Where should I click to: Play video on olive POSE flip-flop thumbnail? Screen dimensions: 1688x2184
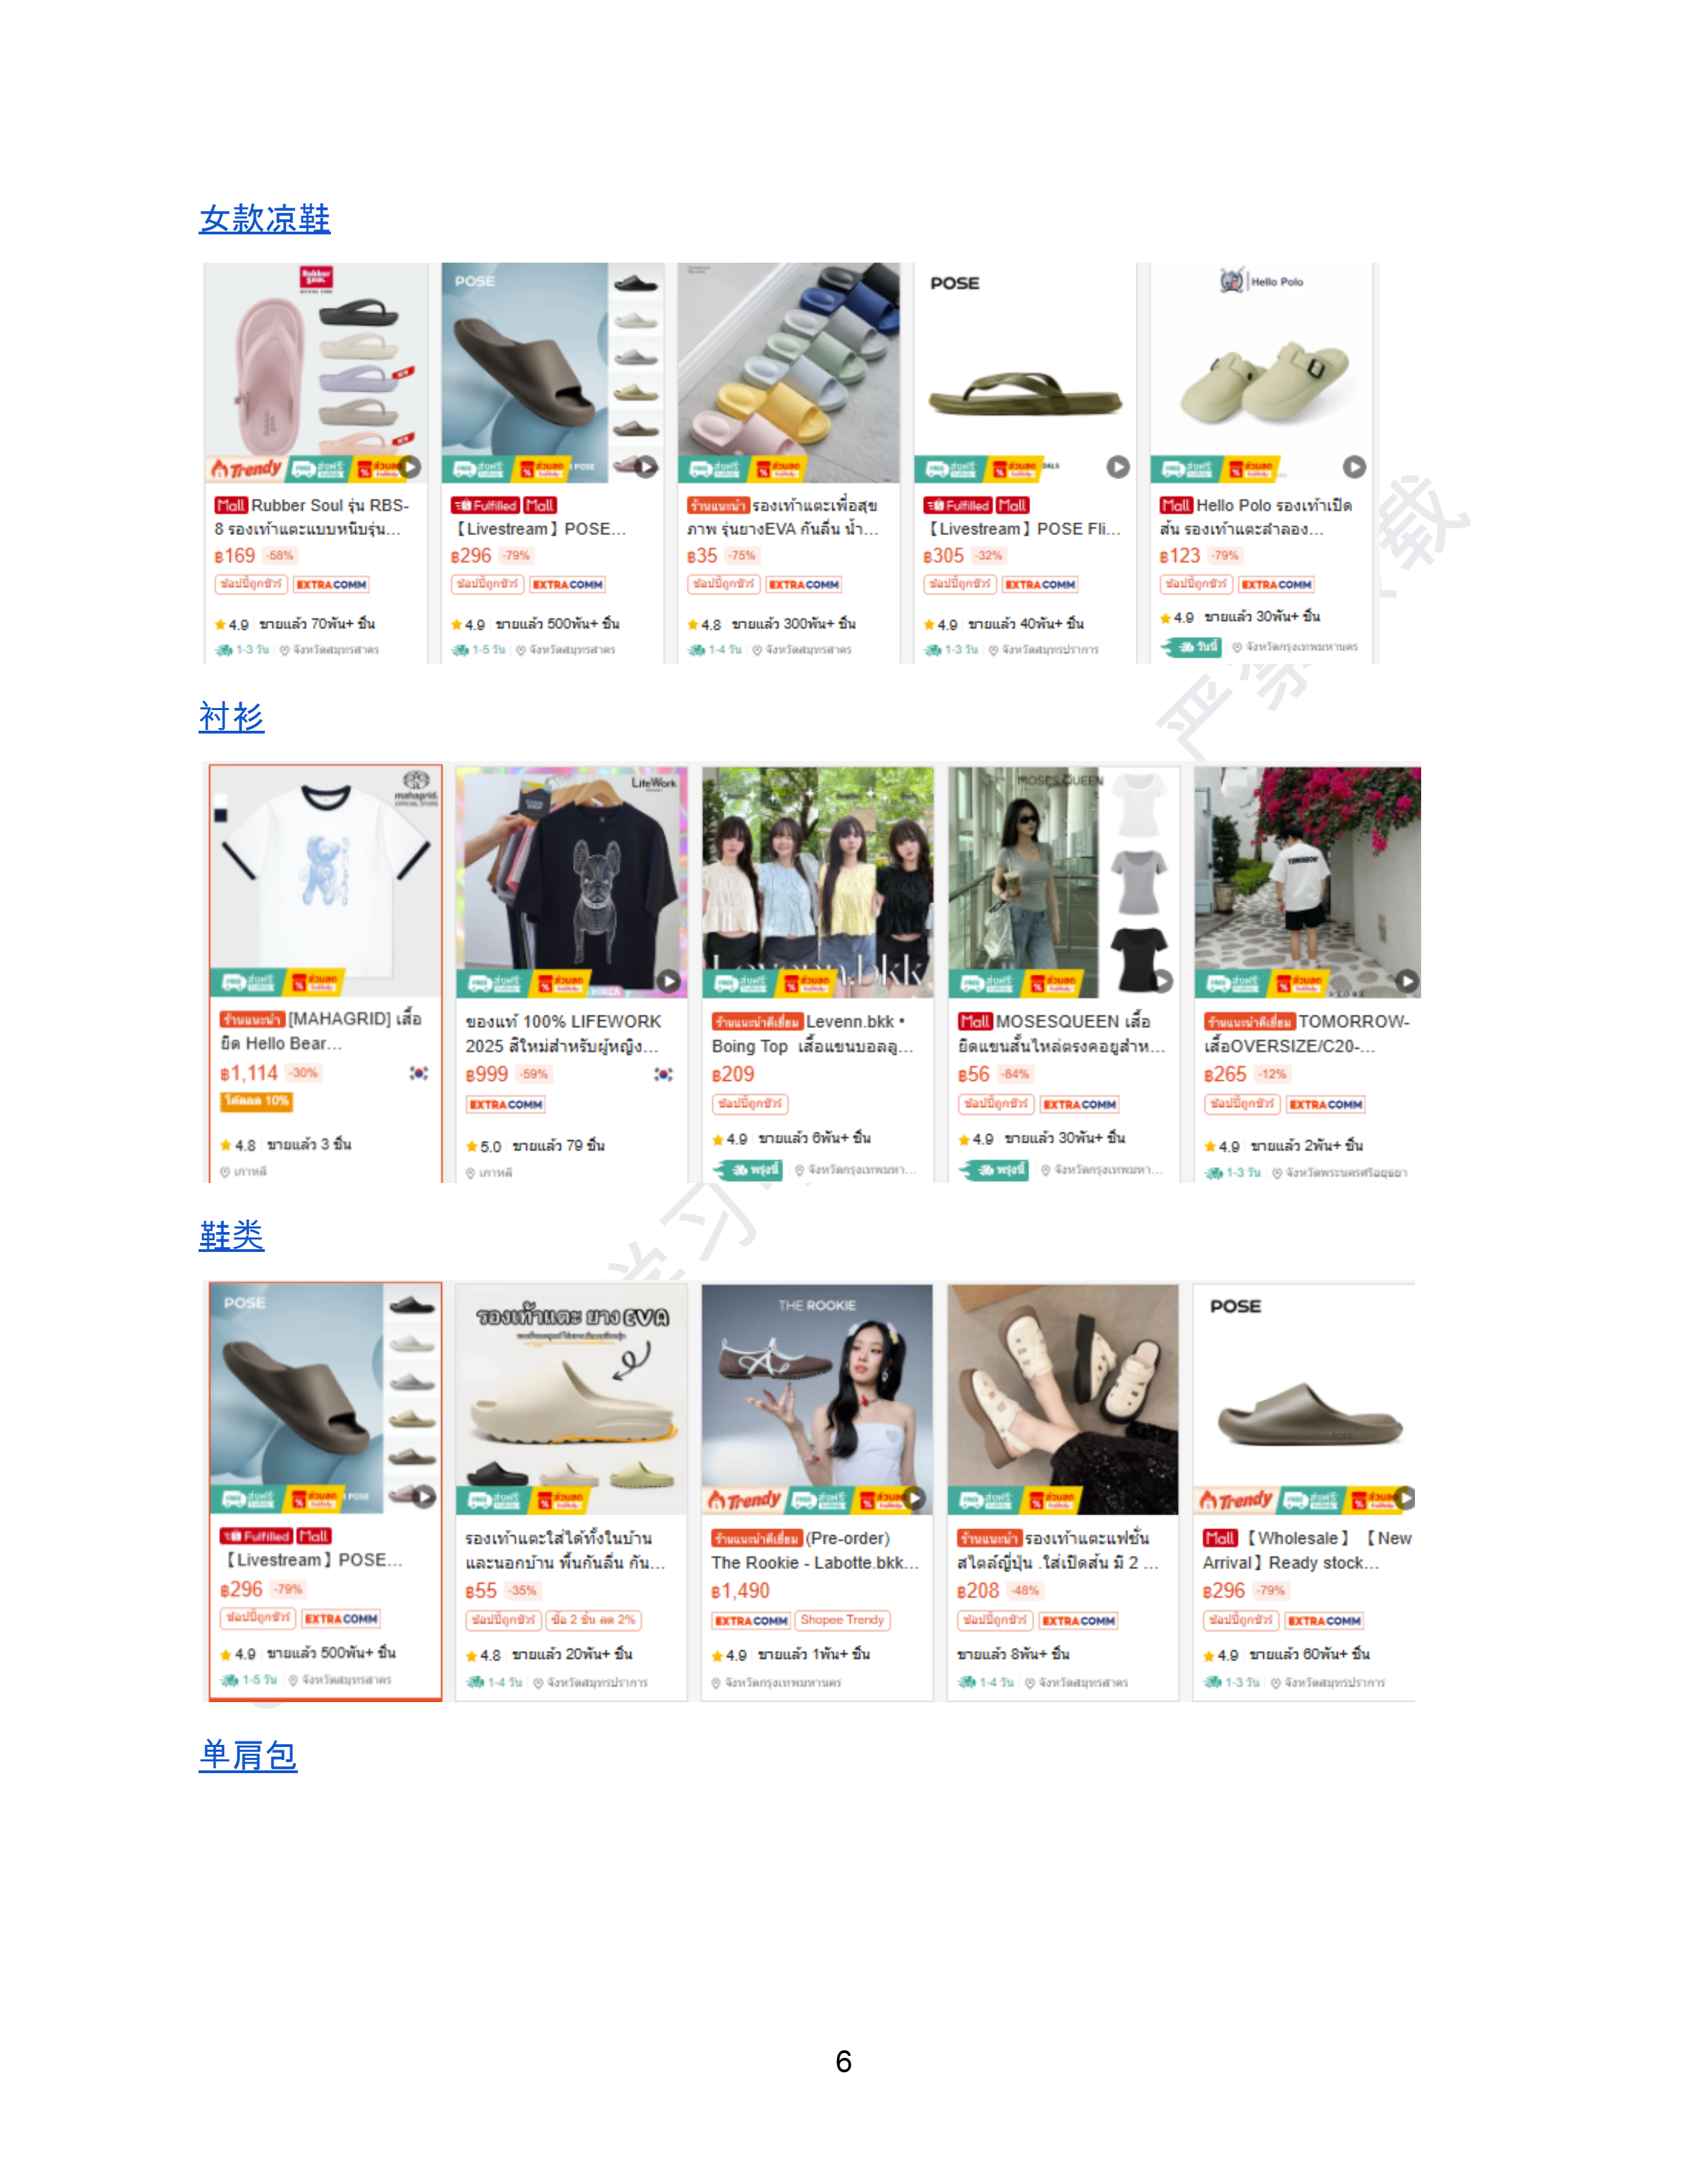1118,466
